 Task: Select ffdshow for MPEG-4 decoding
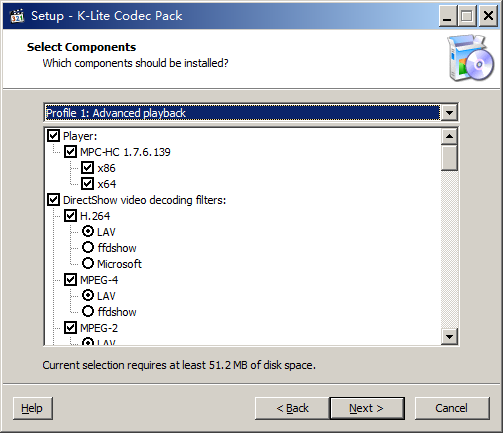coord(88,312)
